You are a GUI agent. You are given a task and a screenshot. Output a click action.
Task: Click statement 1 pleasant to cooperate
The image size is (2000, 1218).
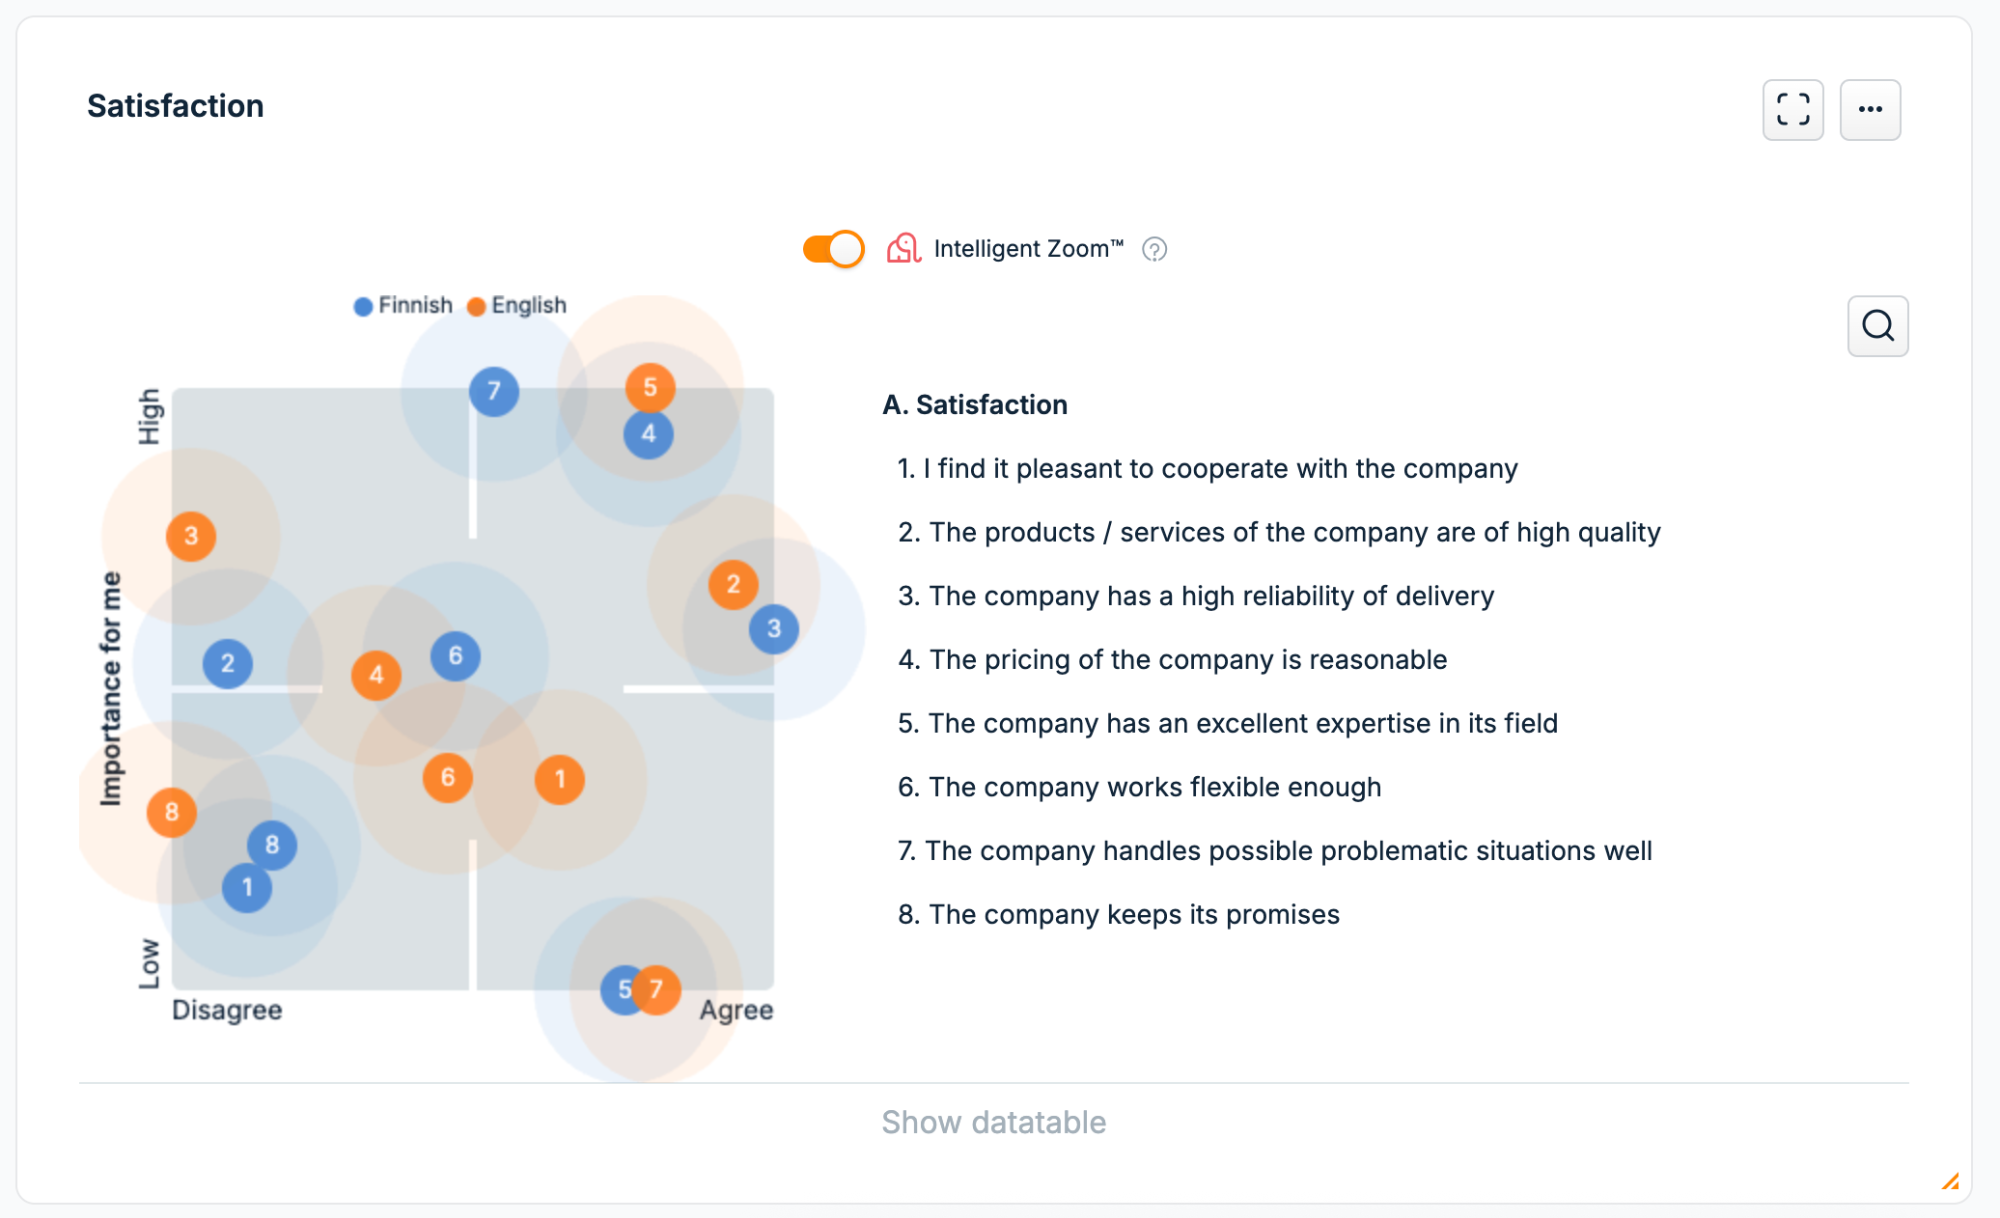coord(1207,469)
